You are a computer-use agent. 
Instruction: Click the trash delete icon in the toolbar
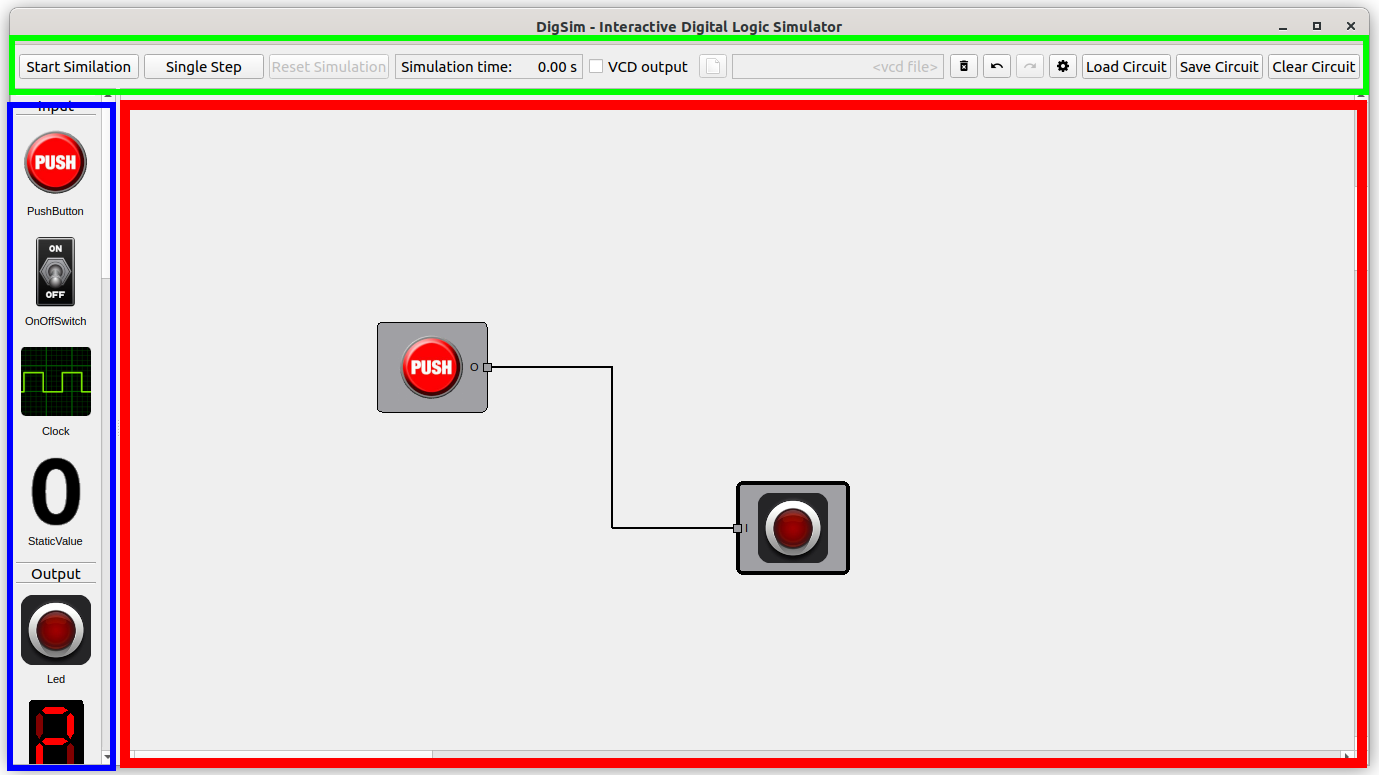(x=963, y=67)
